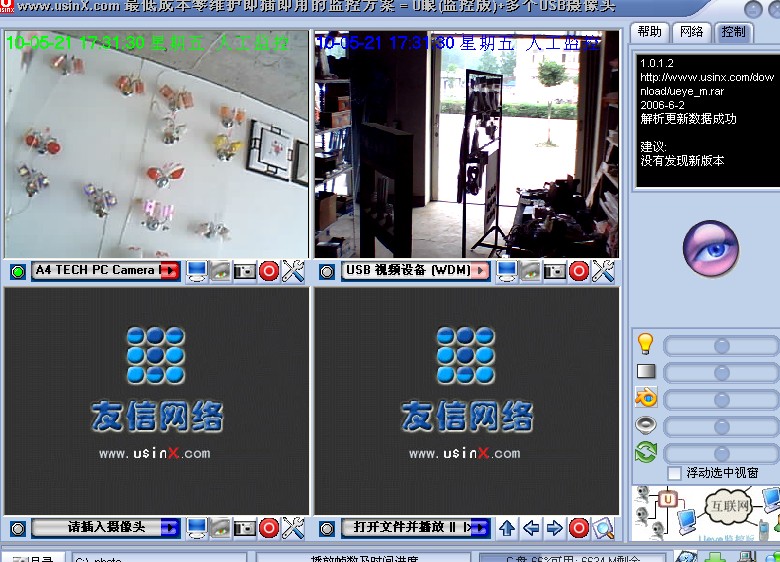
Task: Open settings tools for A4 TECH camera
Action: [293, 271]
